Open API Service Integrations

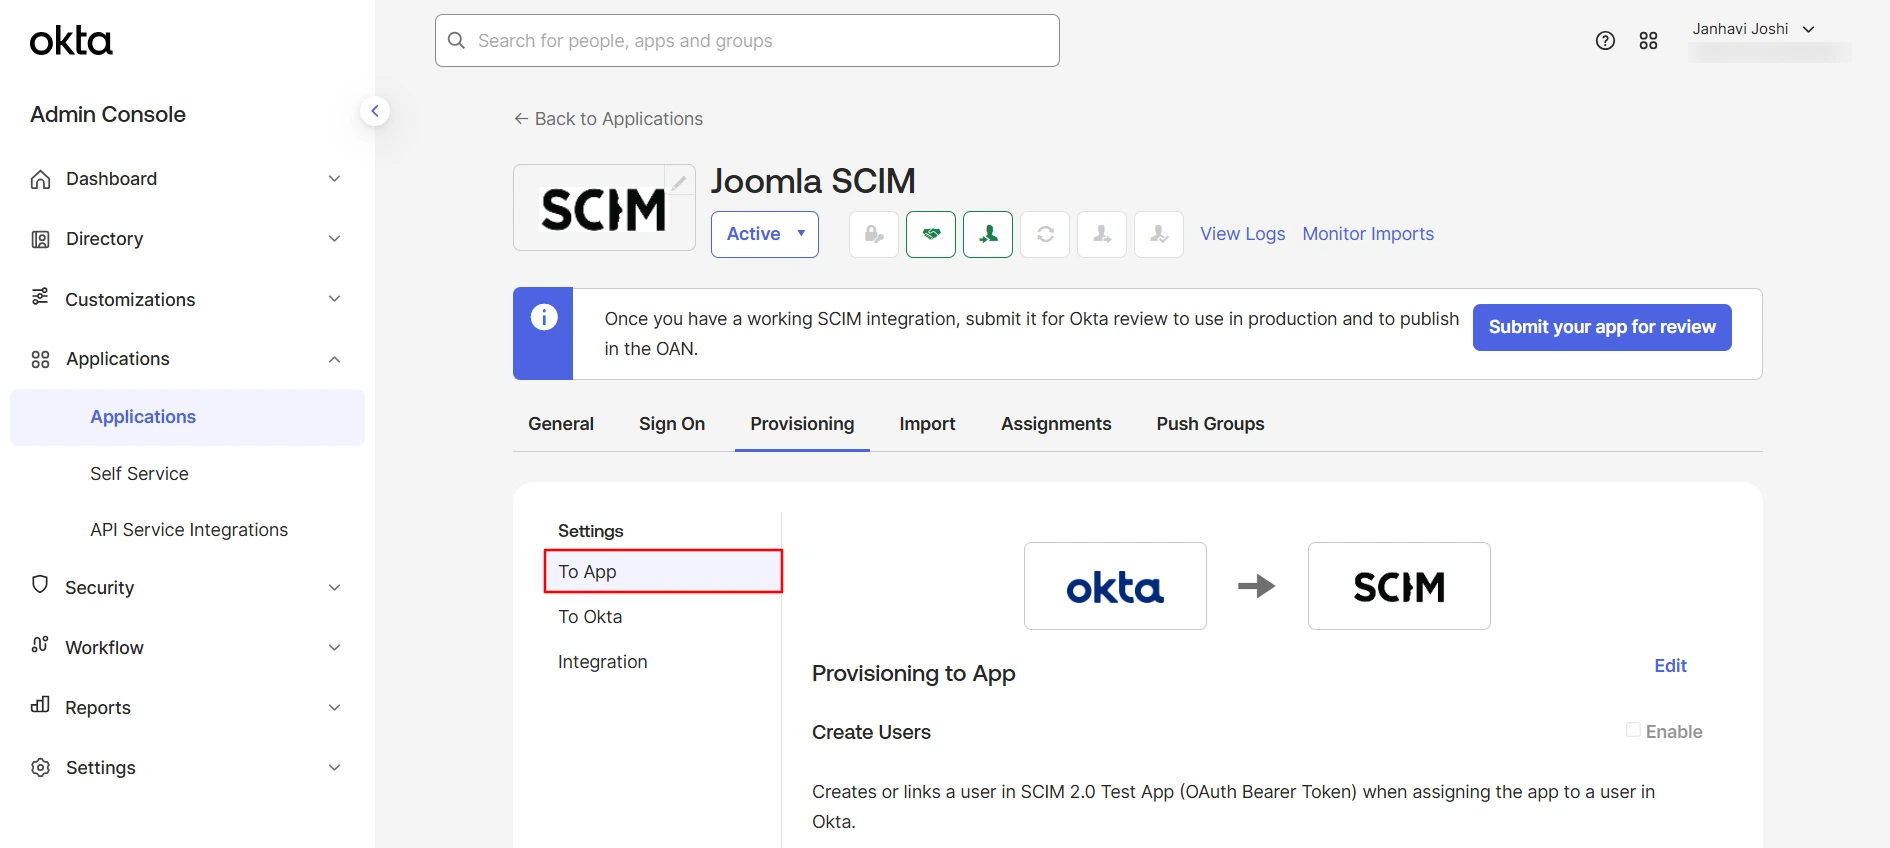tap(189, 530)
